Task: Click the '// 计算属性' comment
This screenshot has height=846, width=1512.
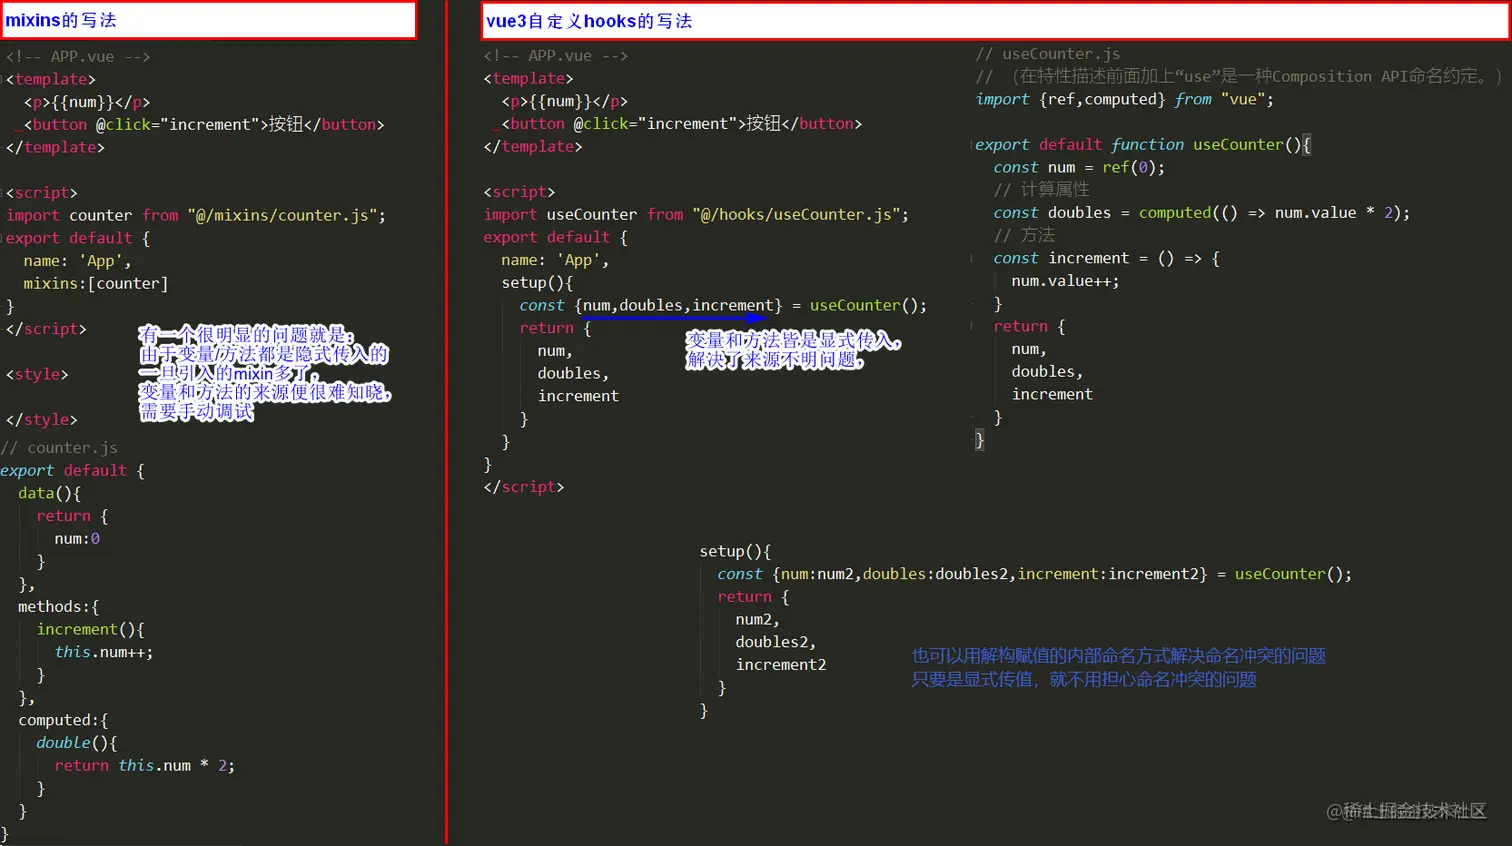Action: point(1041,189)
